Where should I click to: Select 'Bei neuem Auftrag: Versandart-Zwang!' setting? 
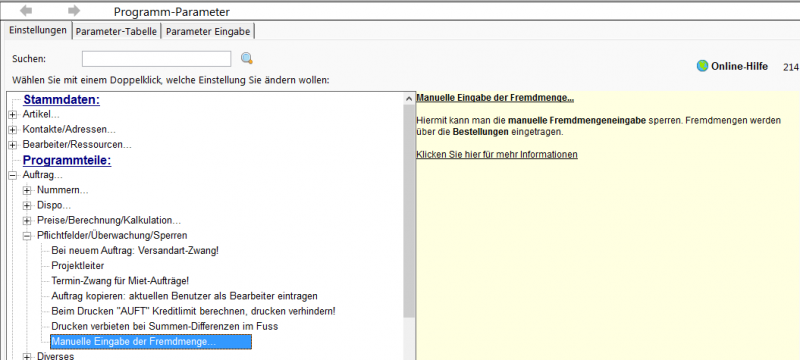tap(135, 251)
